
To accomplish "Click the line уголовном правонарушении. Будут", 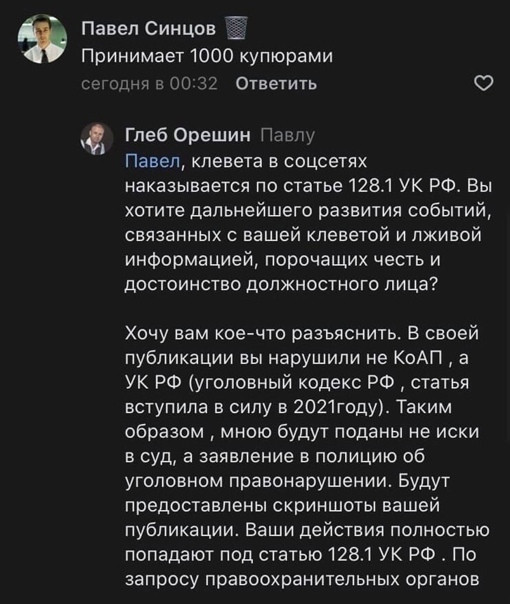I will click(287, 481).
